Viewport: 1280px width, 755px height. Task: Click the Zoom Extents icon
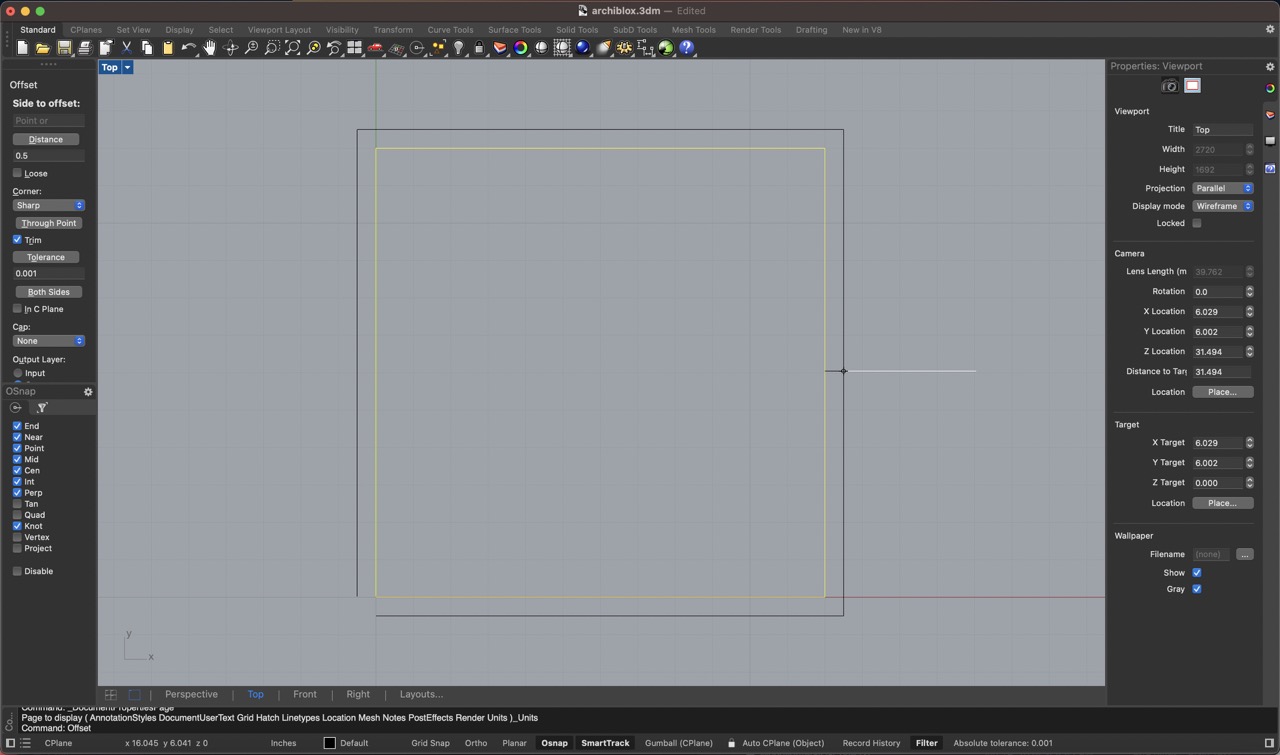coord(293,48)
